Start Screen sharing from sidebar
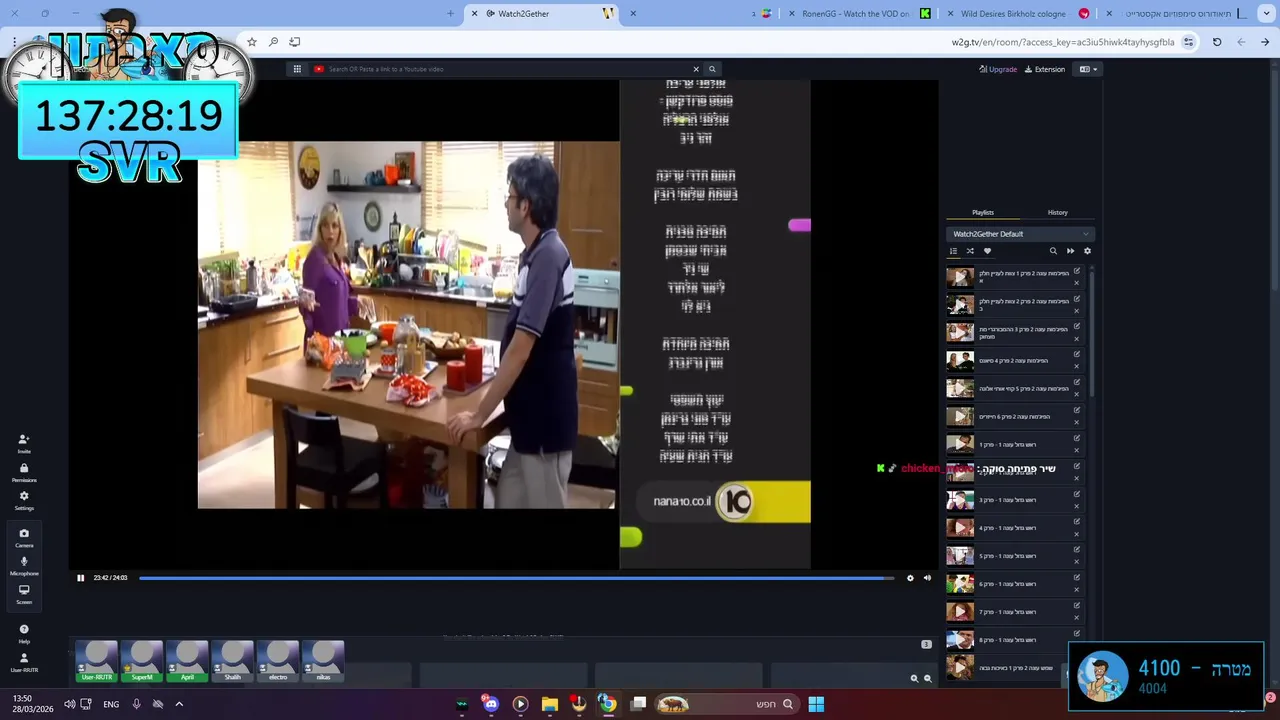This screenshot has height=720, width=1280. click(24, 593)
